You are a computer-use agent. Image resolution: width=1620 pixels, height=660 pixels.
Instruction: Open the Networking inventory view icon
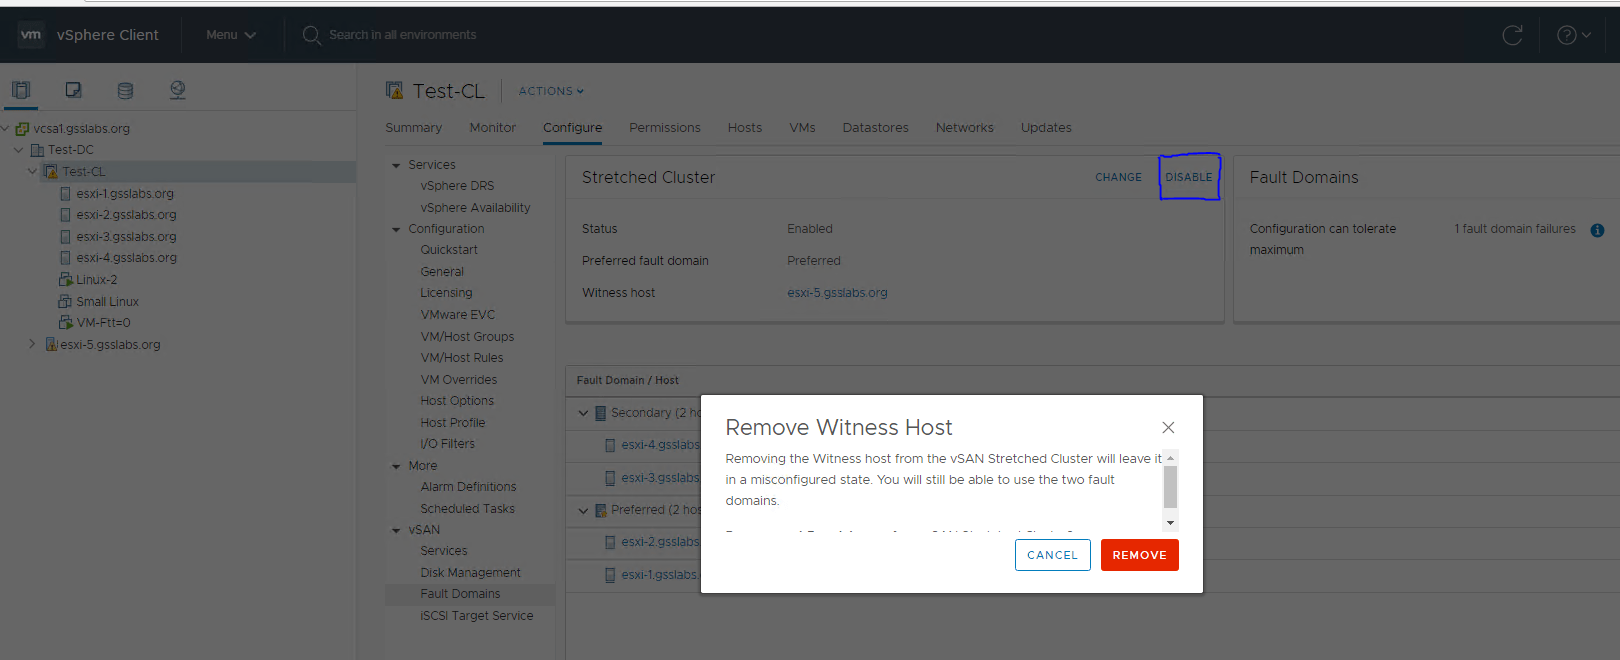click(177, 90)
